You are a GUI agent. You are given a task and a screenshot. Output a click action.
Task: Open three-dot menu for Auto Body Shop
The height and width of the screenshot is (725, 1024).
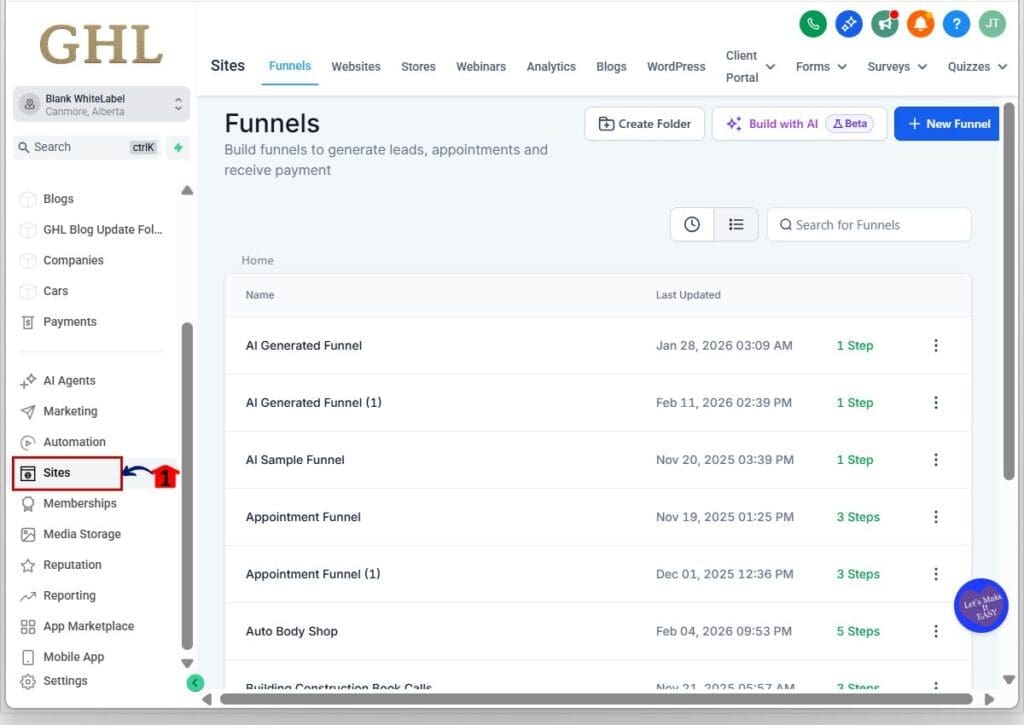pos(936,631)
